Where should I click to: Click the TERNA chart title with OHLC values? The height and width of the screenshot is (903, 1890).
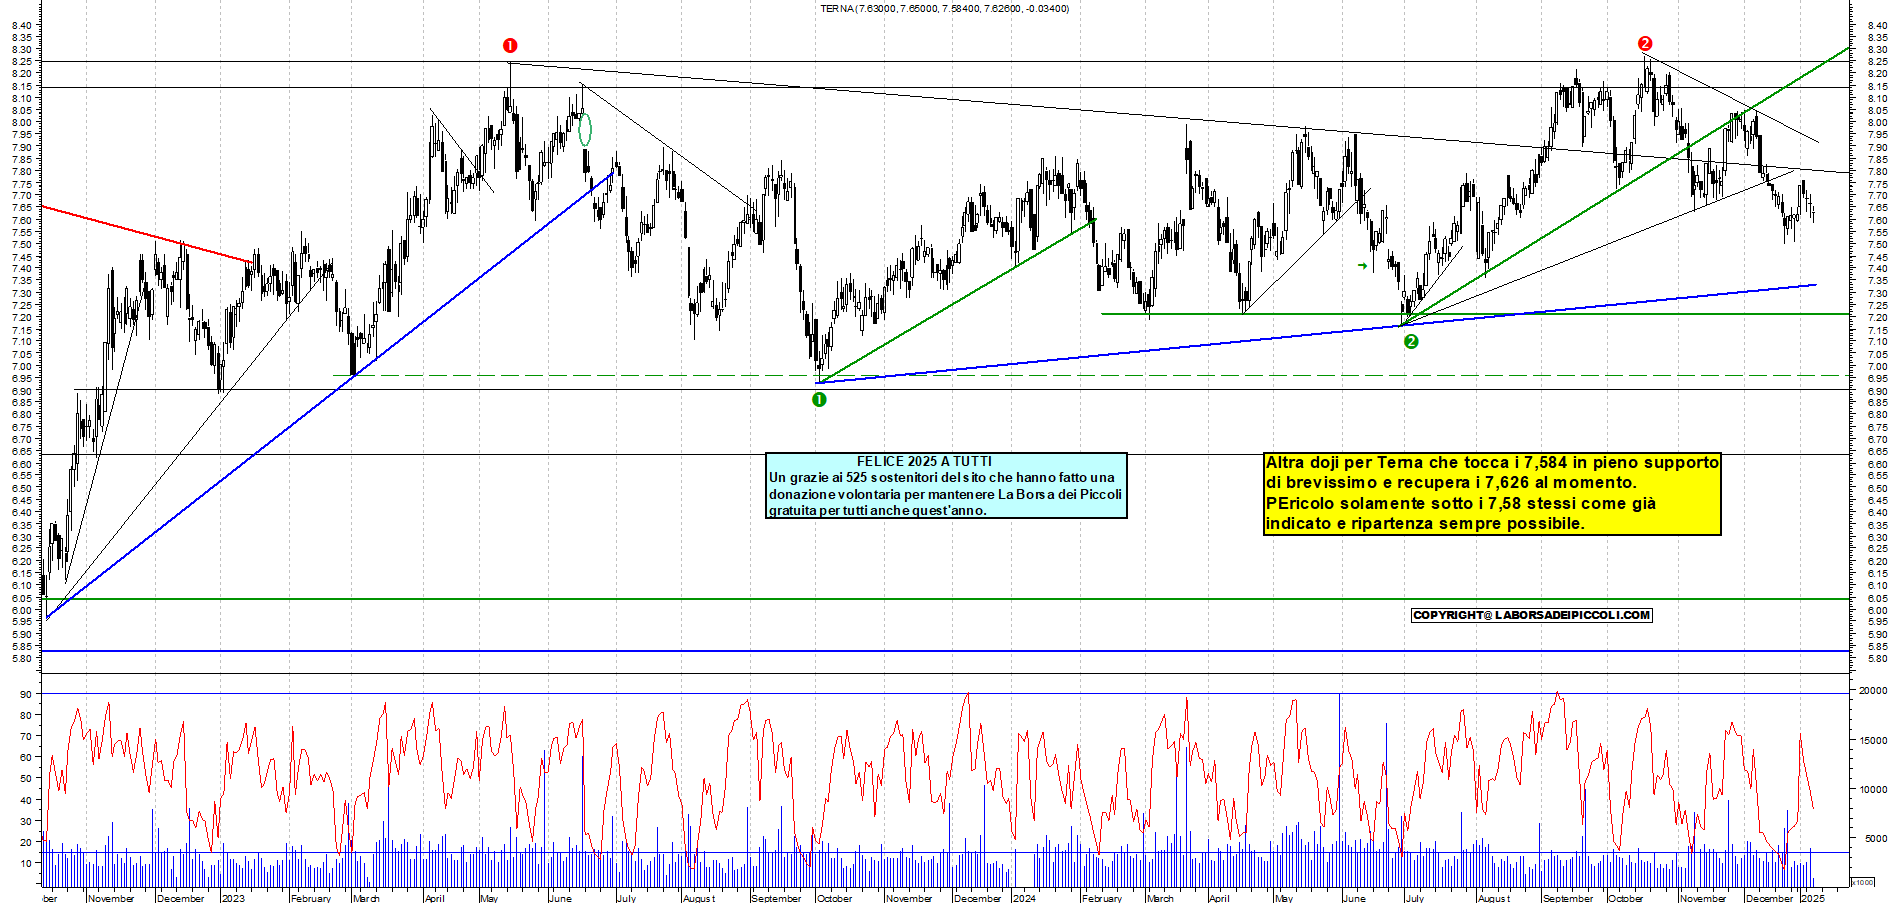pyautogui.click(x=944, y=9)
